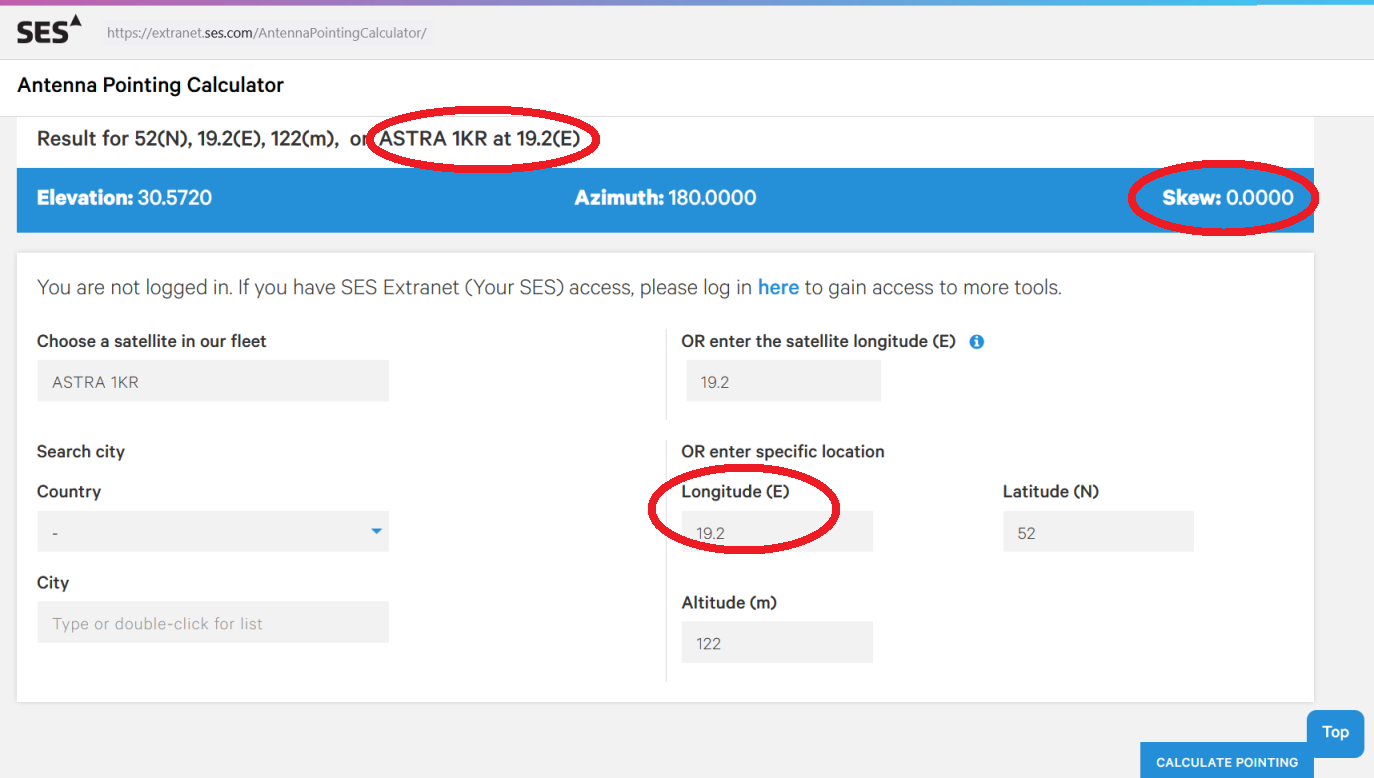Follow the 'here' login link
This screenshot has width=1374, height=778.
[778, 288]
